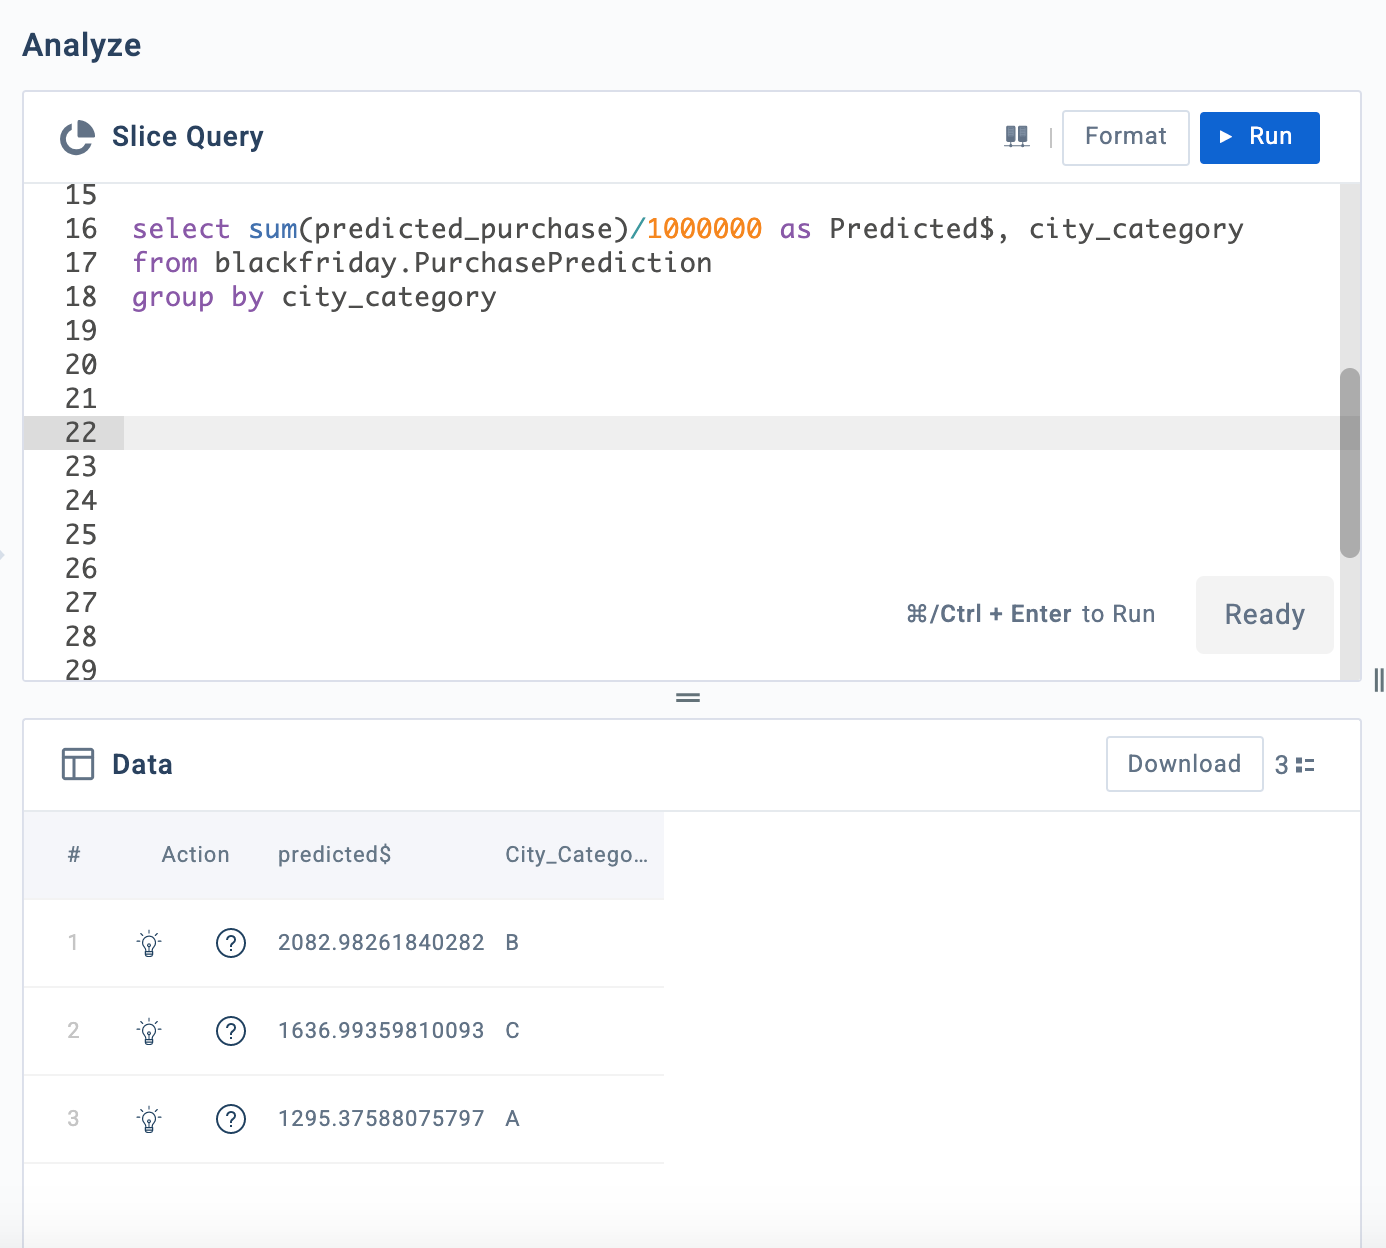Click the question mark icon for row C
The width and height of the screenshot is (1386, 1248).
pyautogui.click(x=231, y=1031)
